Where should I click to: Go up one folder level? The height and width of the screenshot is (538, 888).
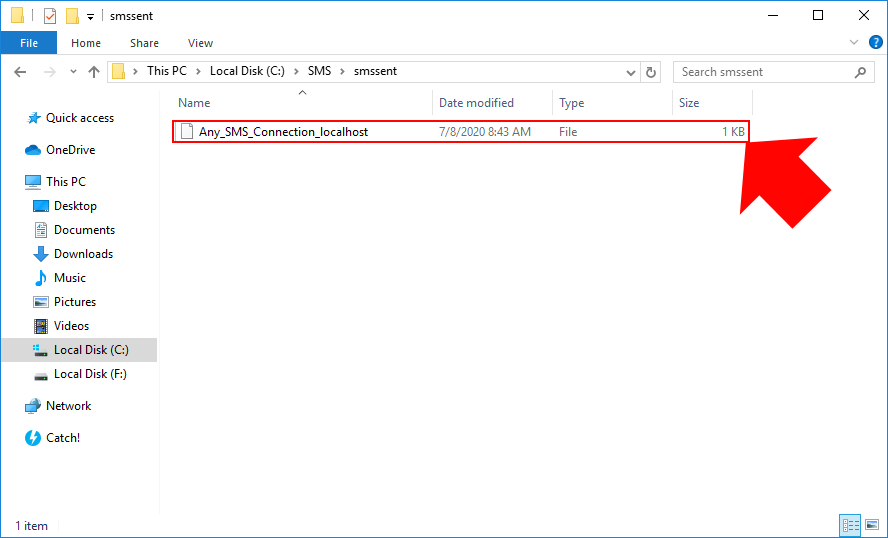tap(94, 72)
